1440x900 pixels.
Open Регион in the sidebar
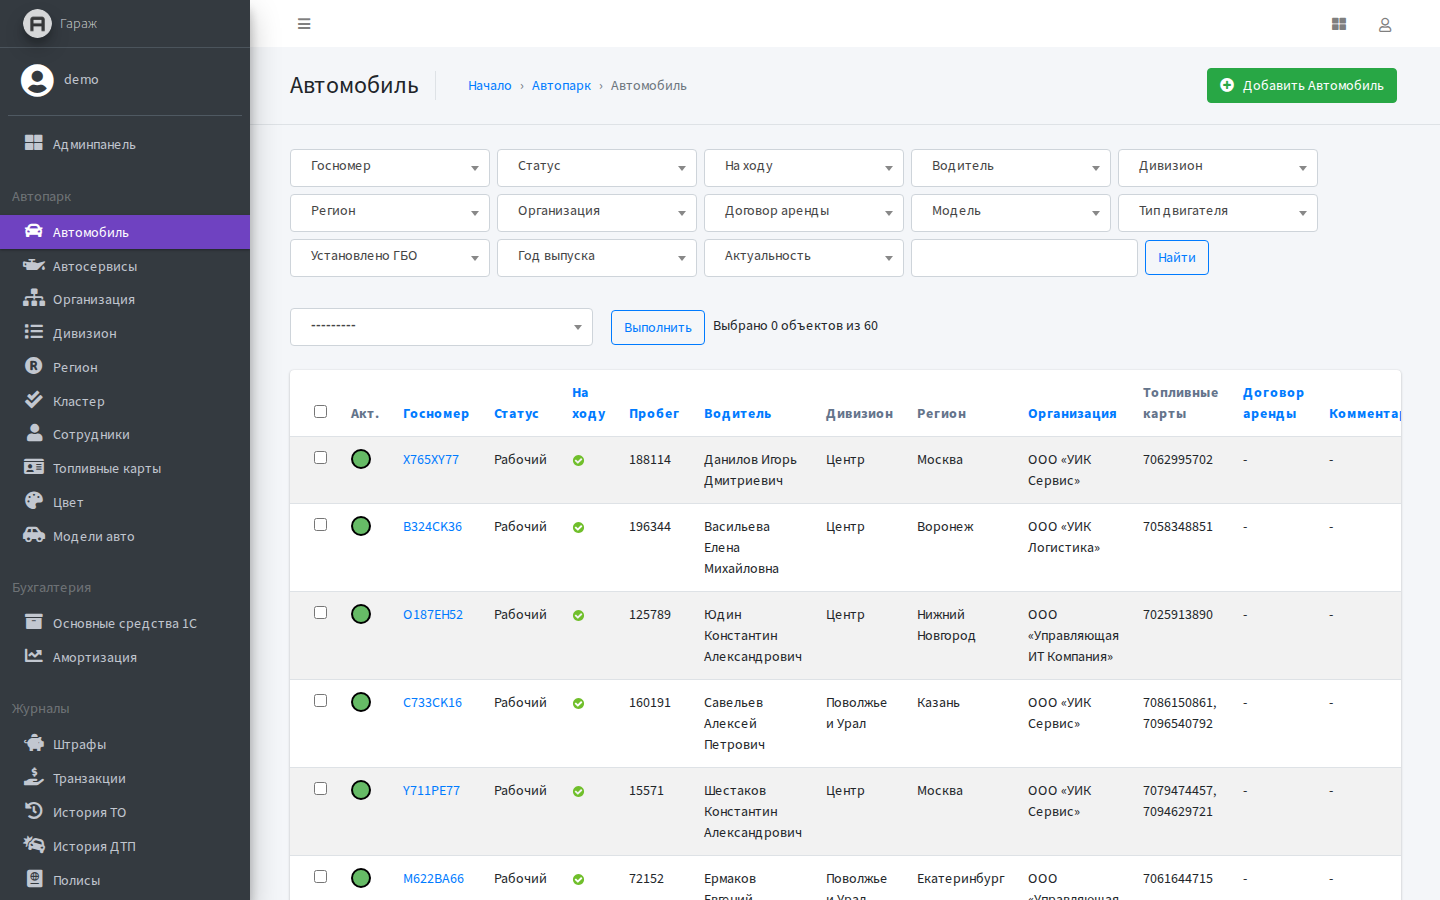[125, 367]
